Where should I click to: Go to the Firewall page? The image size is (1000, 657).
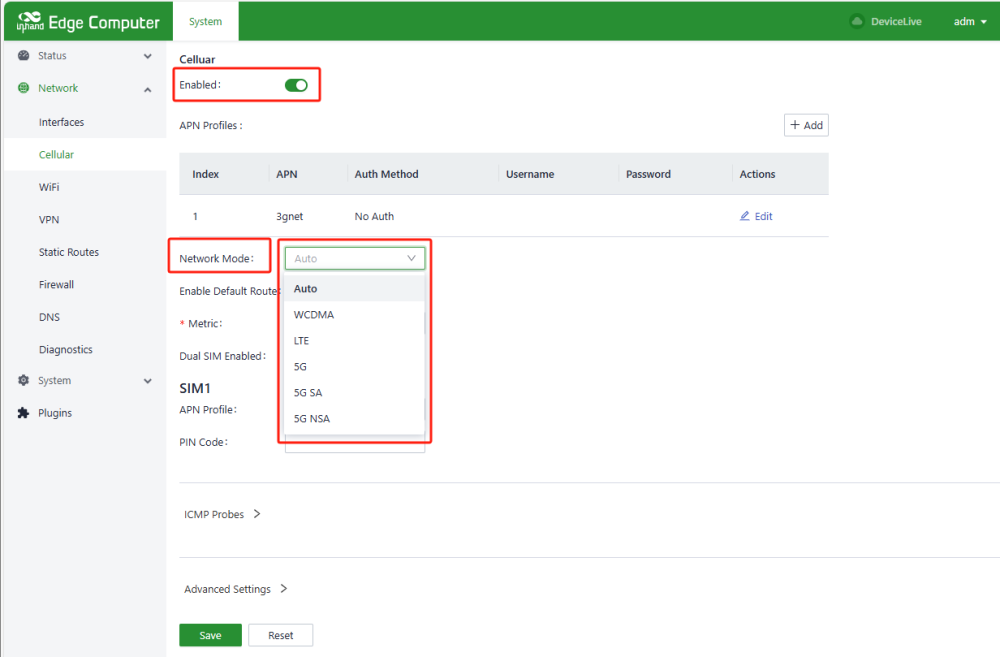coord(56,285)
